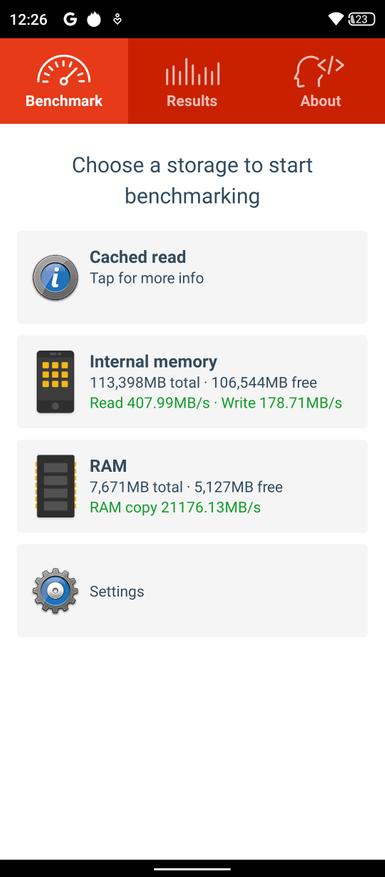Select the Benchmark tab label
The image size is (385, 877).
(x=64, y=101)
